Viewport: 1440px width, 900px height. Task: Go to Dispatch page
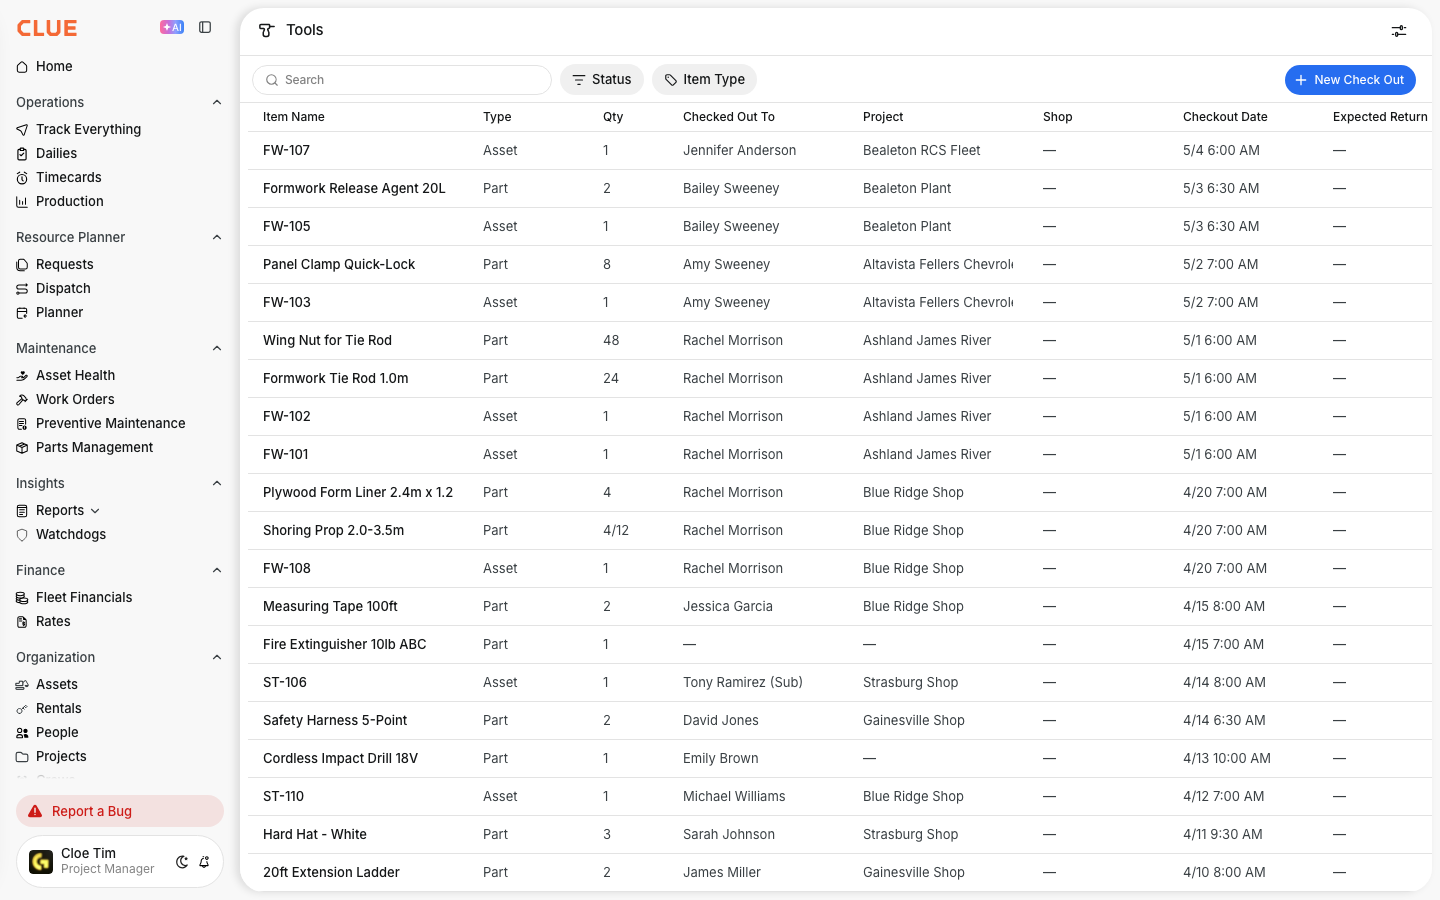tap(63, 289)
